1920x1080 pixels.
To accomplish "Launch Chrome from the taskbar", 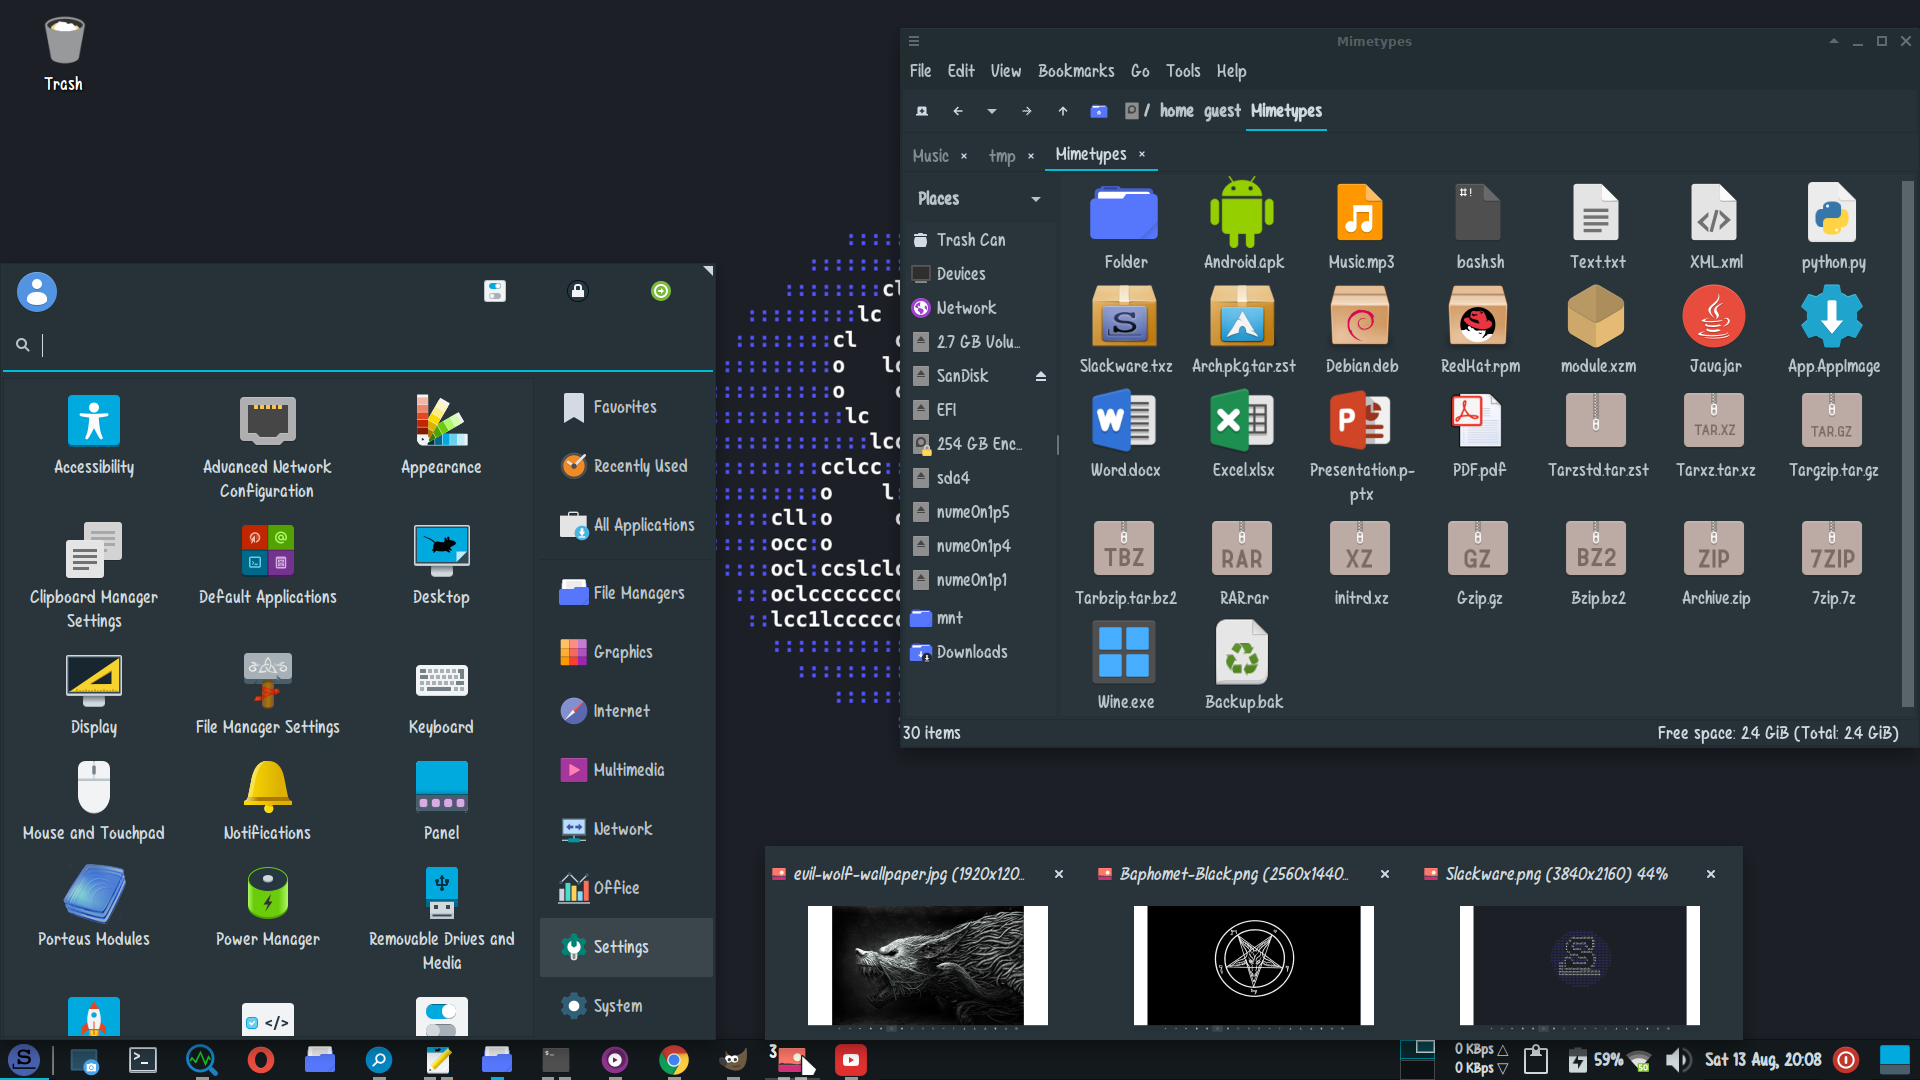I will 674,1060.
